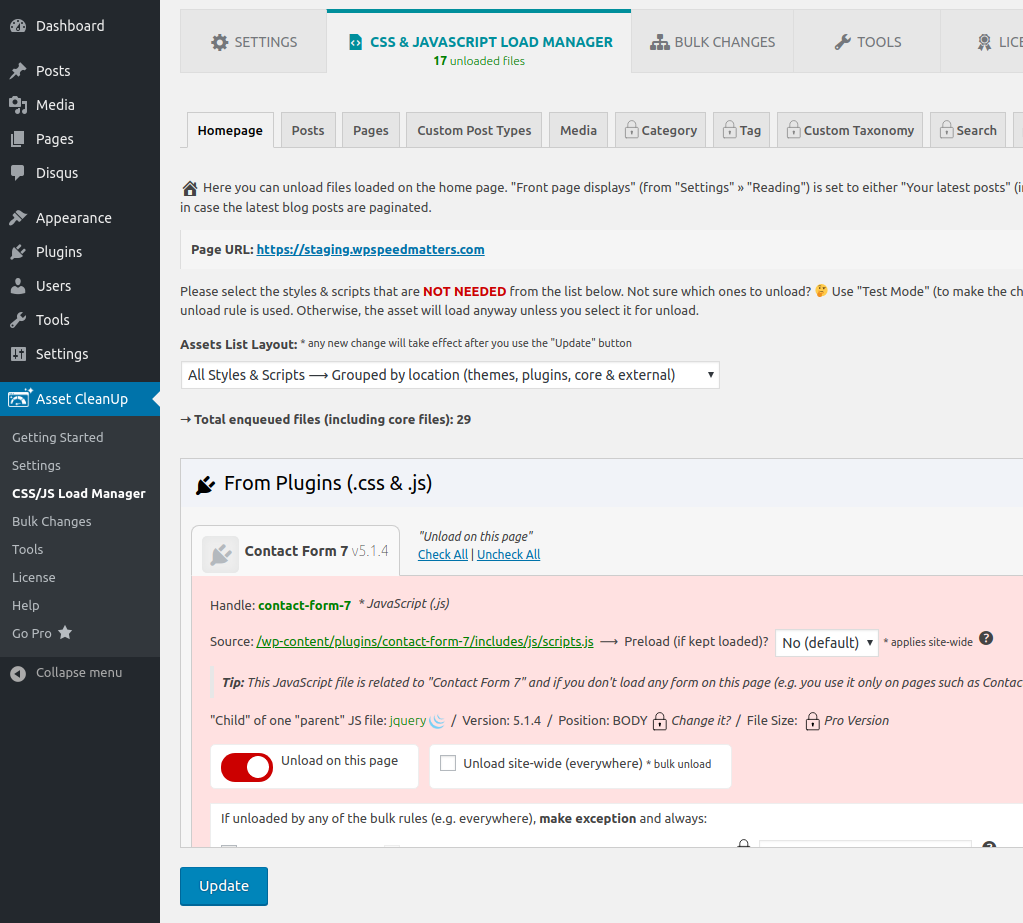Click Check All for Contact Form 7
This screenshot has height=923, width=1023.
pos(442,554)
